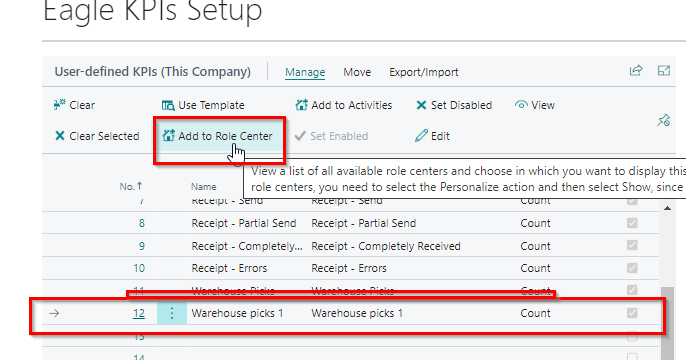Screen dimensions: 686x360
Task: Click Add to Activities icon
Action: click(x=301, y=105)
